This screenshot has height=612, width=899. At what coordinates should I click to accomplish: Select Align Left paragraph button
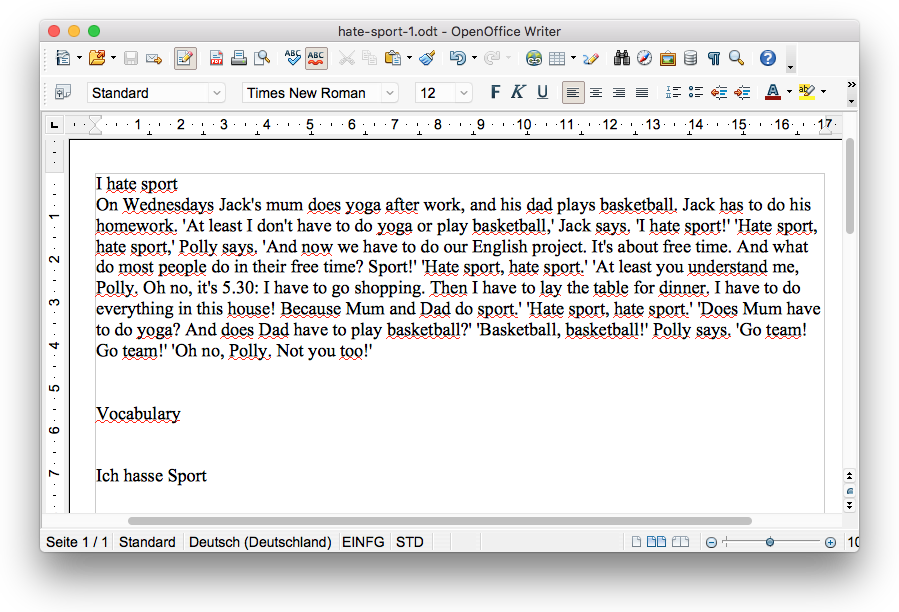(573, 92)
